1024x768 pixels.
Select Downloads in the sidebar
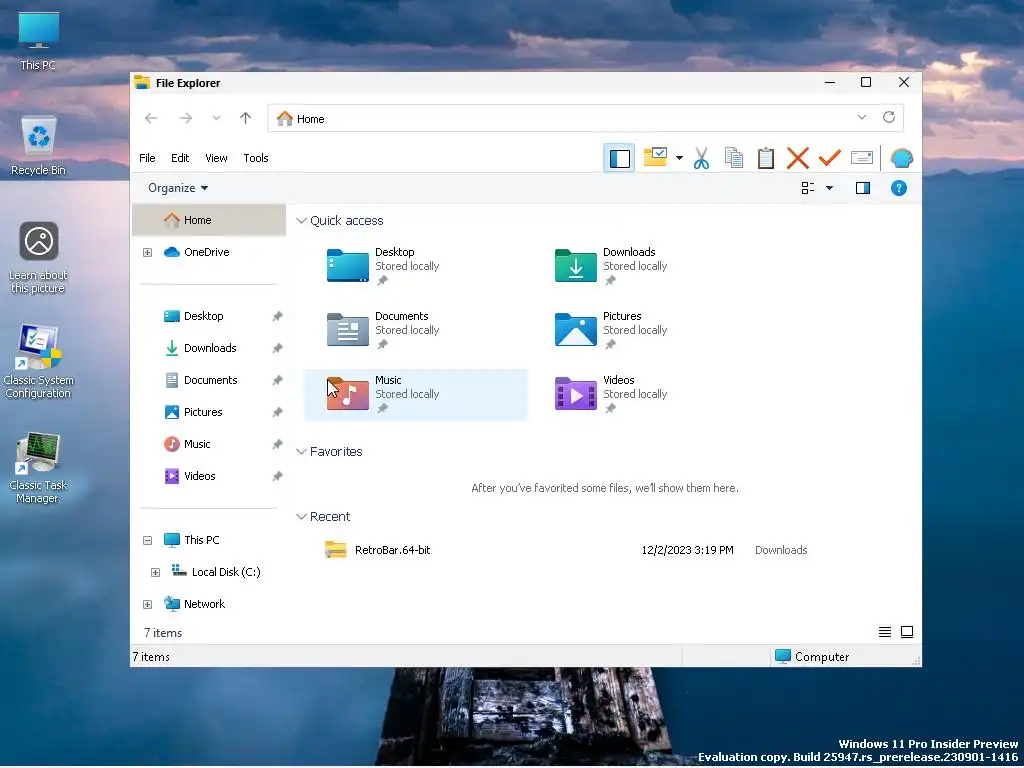[200, 348]
